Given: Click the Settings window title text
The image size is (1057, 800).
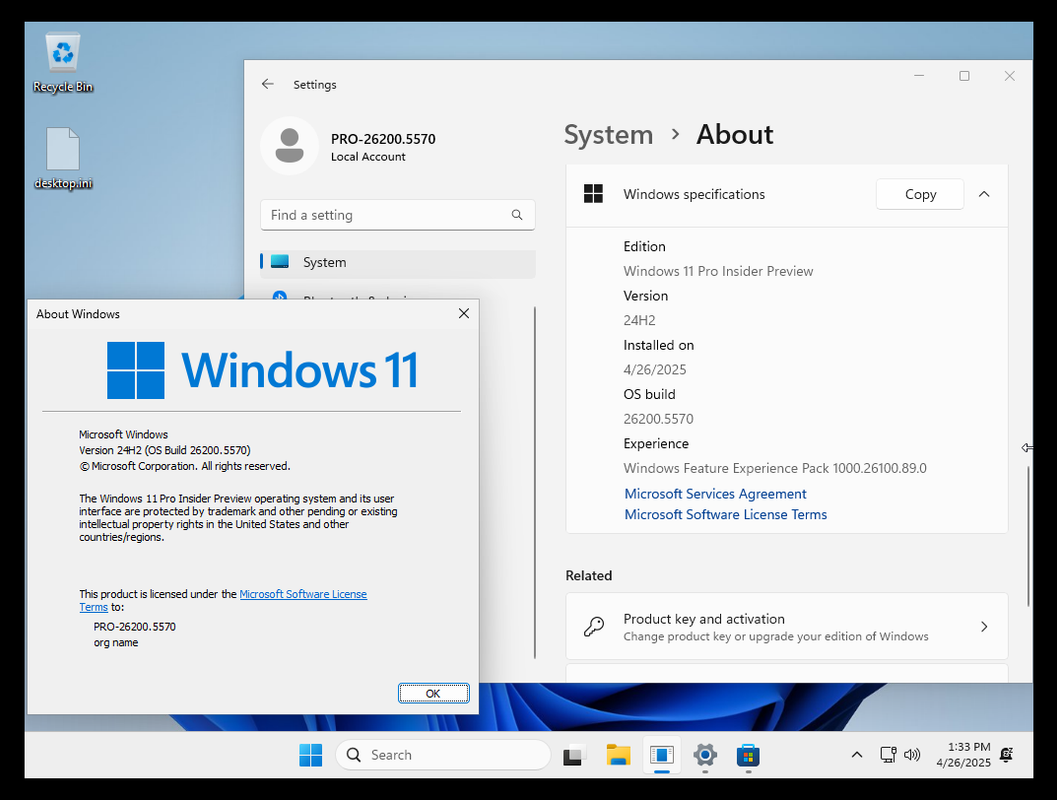Looking at the screenshot, I should pos(315,85).
